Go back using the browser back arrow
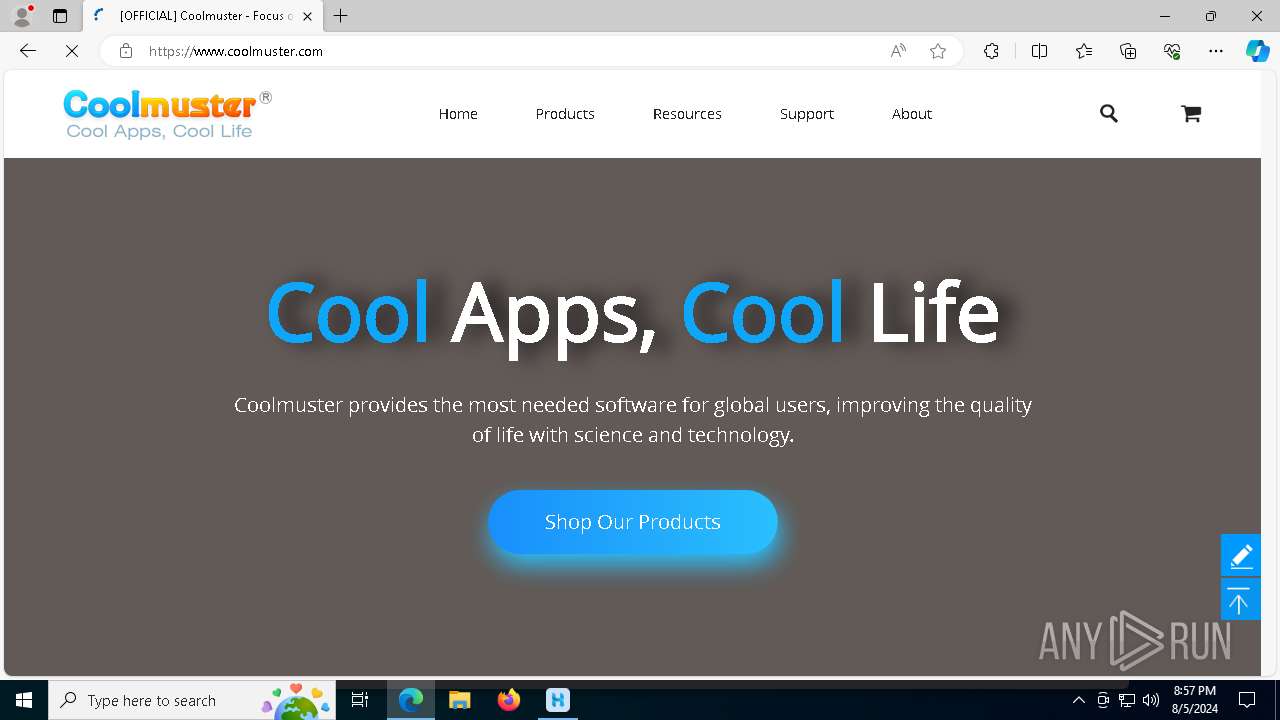The image size is (1280, 720). tap(28, 51)
